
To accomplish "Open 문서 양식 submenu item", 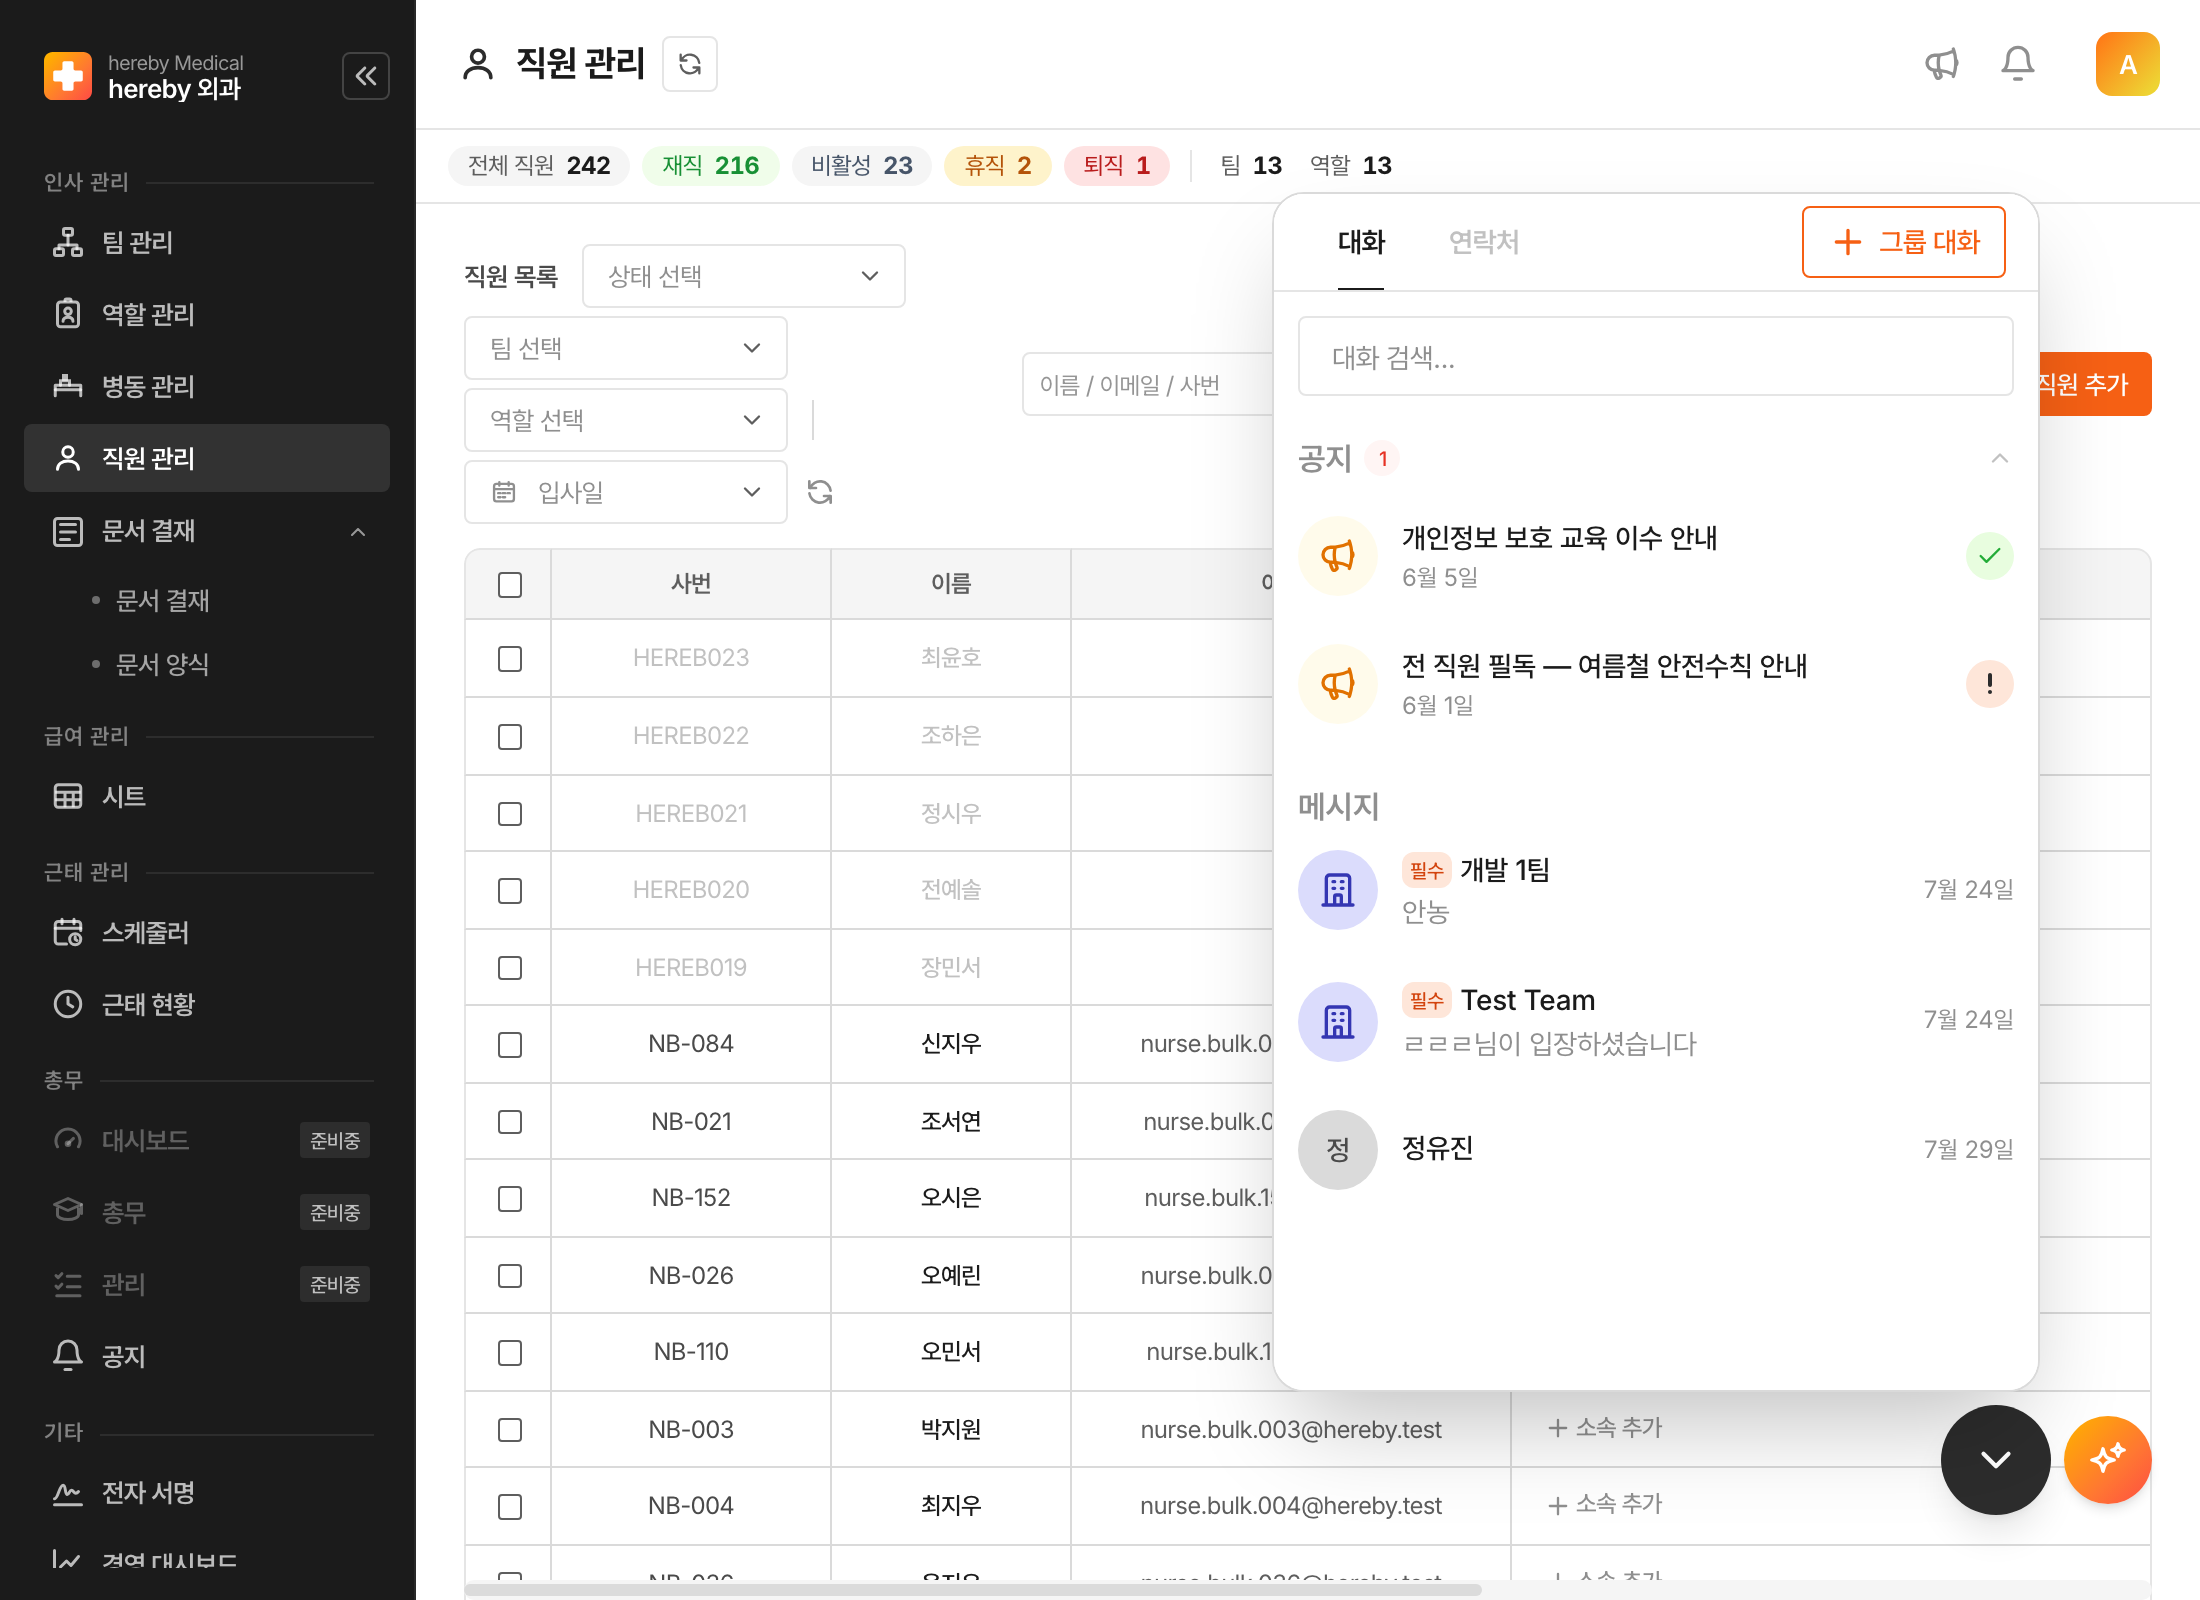I will [x=162, y=664].
